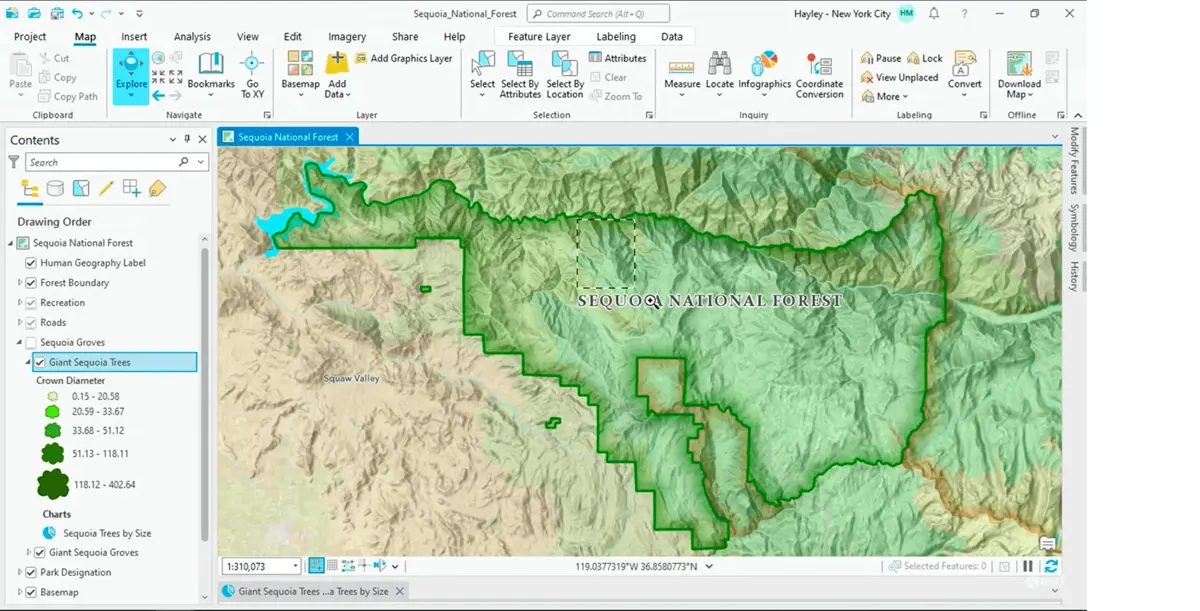Click Add Graphics Layer
The height and width of the screenshot is (611, 1200).
[x=404, y=58]
